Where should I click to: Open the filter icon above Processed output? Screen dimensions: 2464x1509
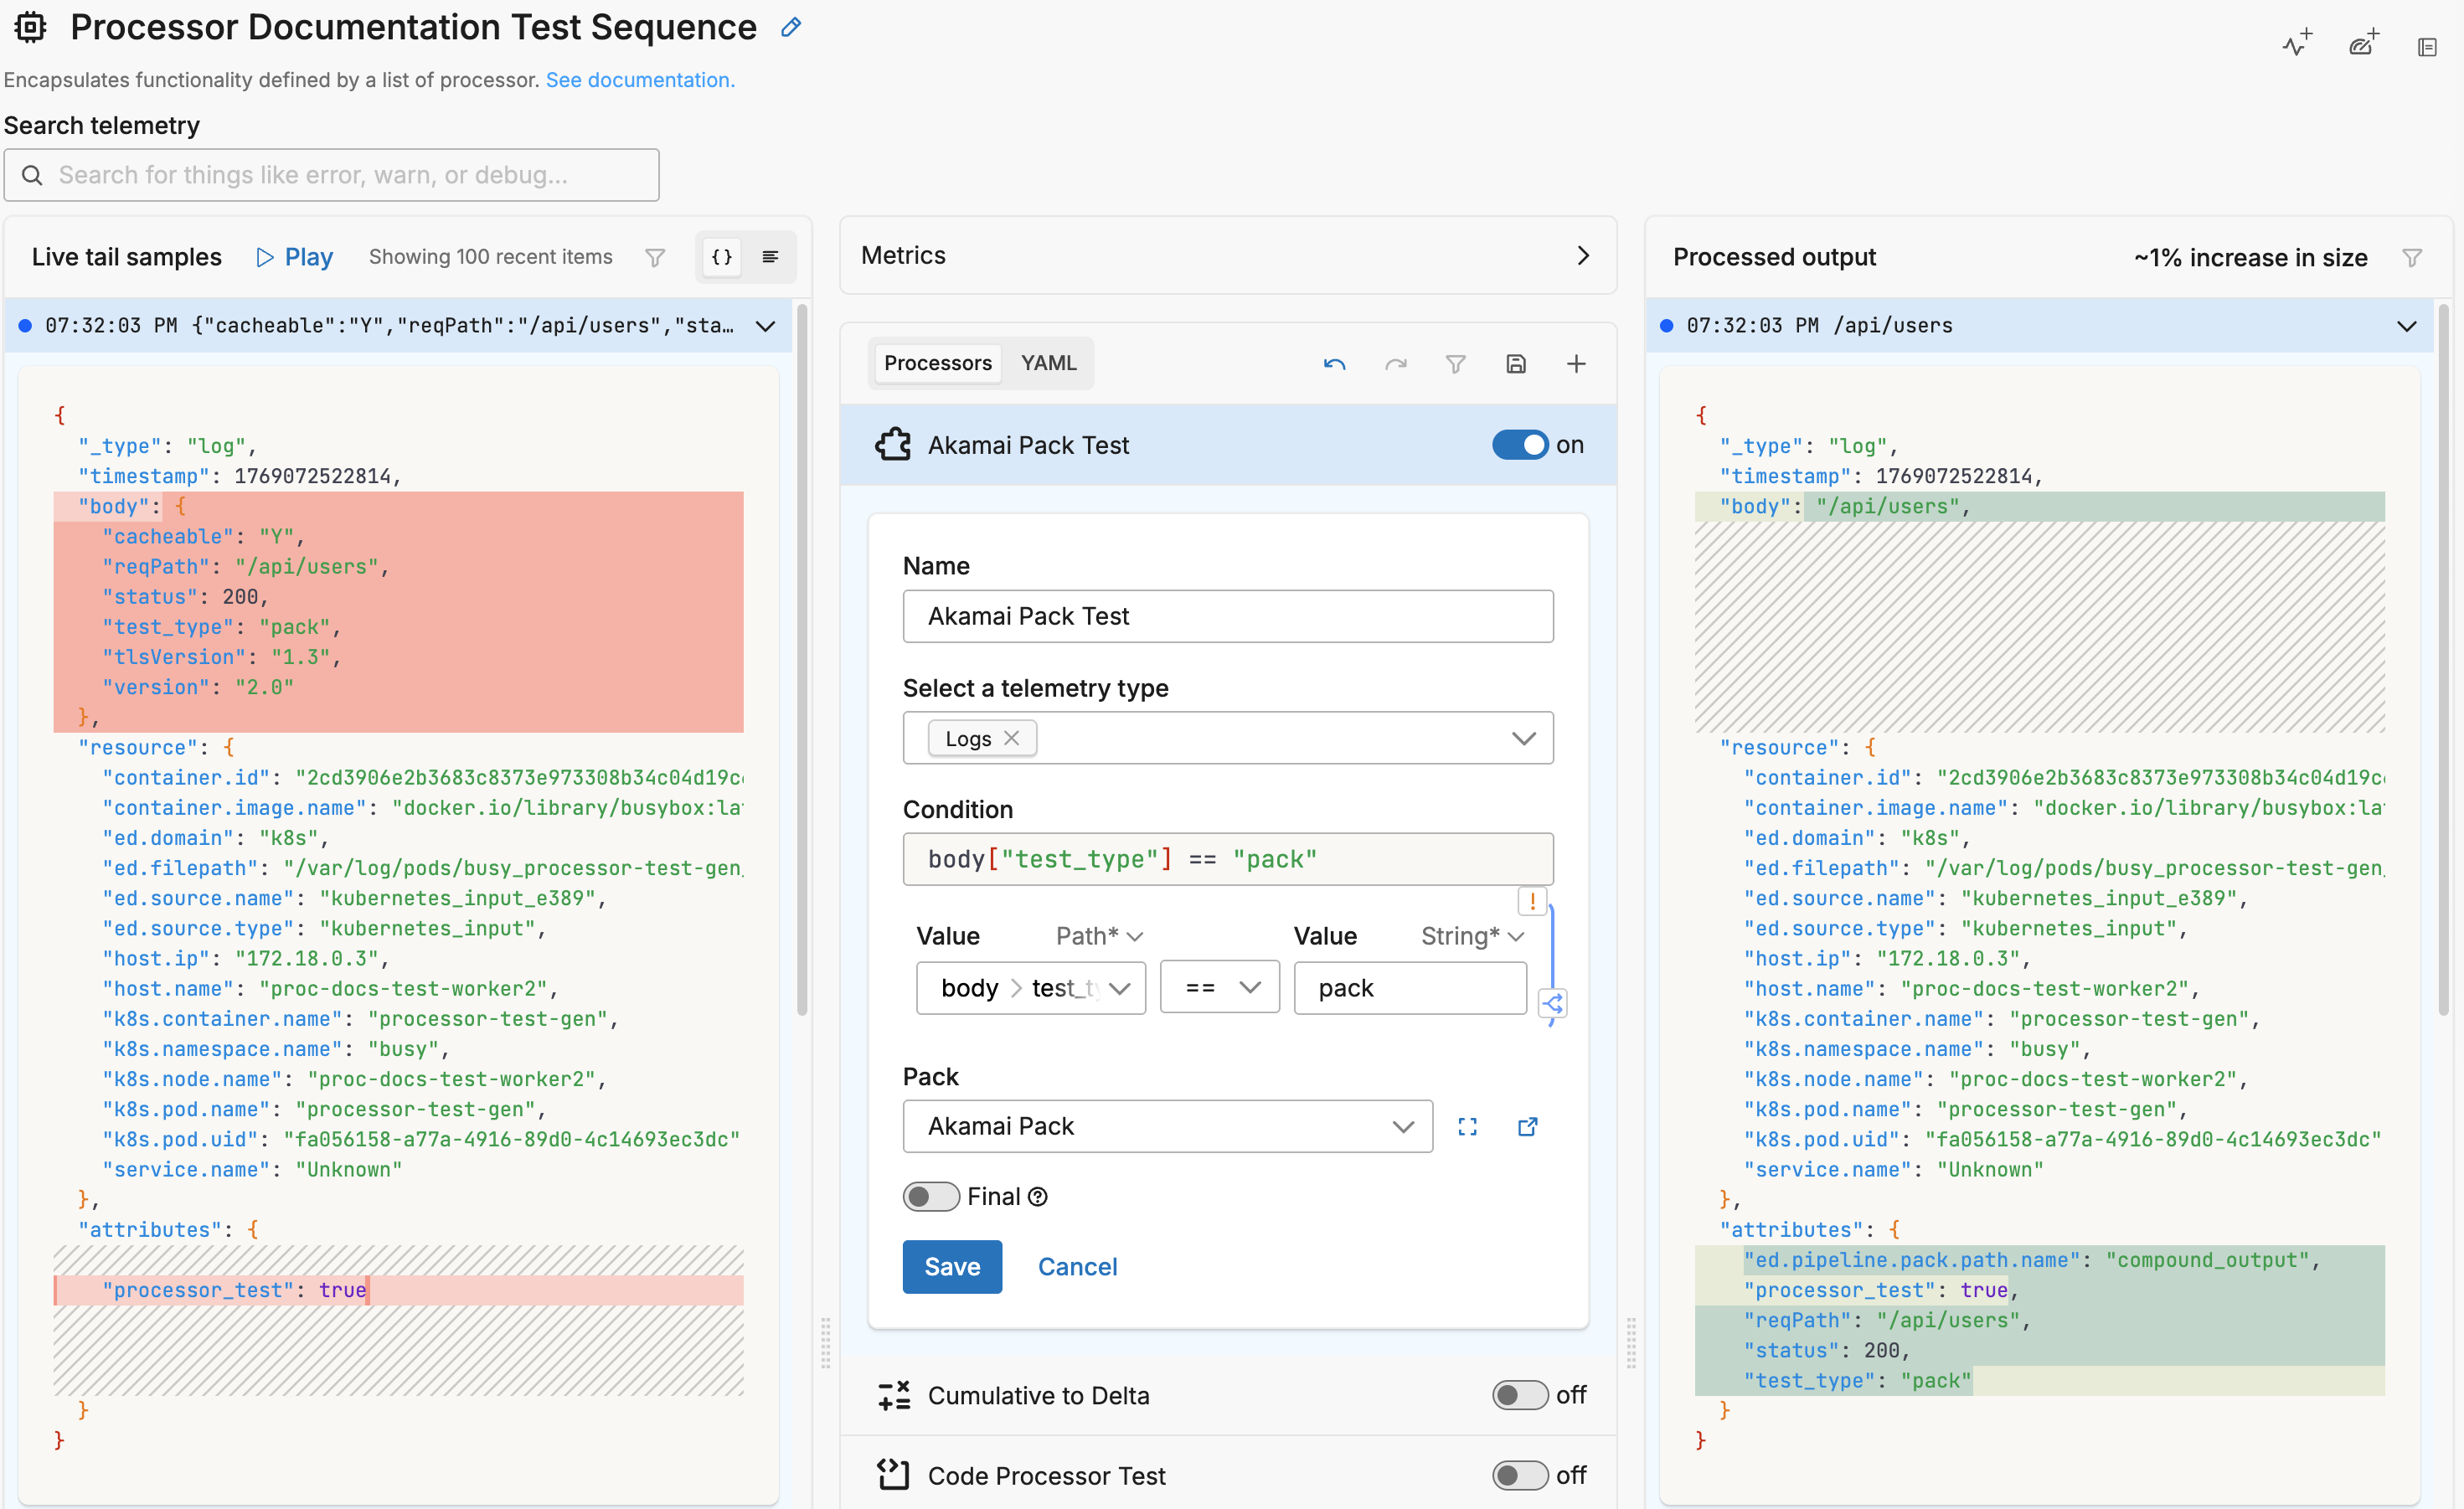[x=2413, y=257]
